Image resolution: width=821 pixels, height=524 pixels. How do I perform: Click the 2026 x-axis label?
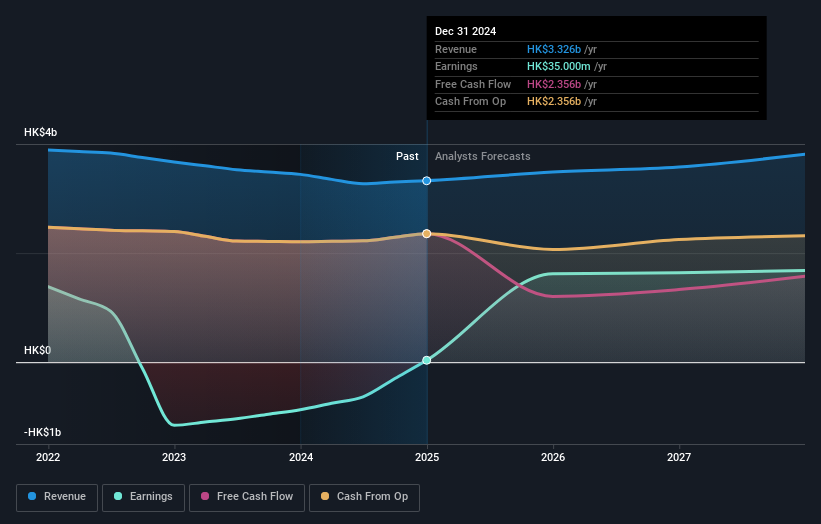point(553,458)
